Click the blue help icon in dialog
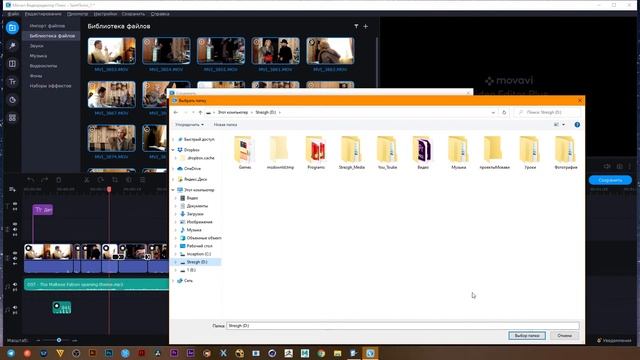This screenshot has width=640, height=360. click(577, 124)
